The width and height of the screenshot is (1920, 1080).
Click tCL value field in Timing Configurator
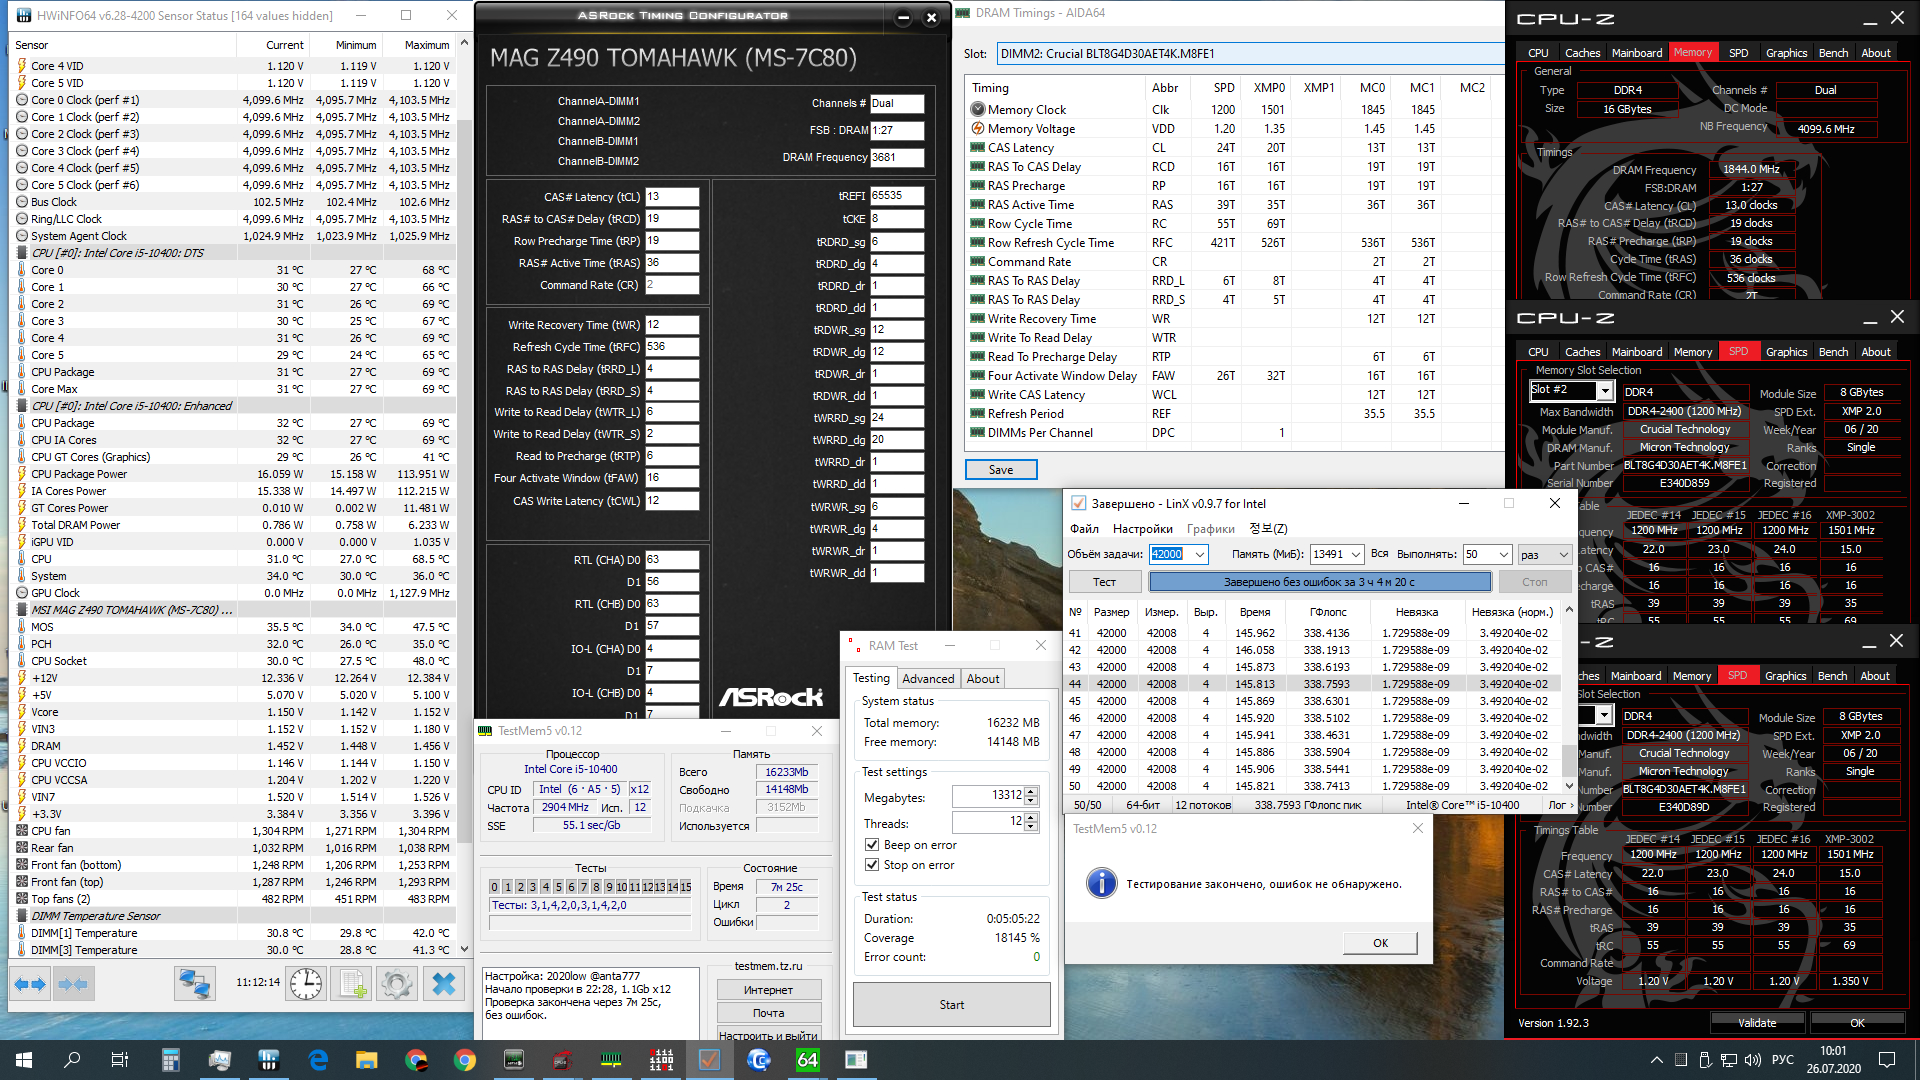coord(671,197)
